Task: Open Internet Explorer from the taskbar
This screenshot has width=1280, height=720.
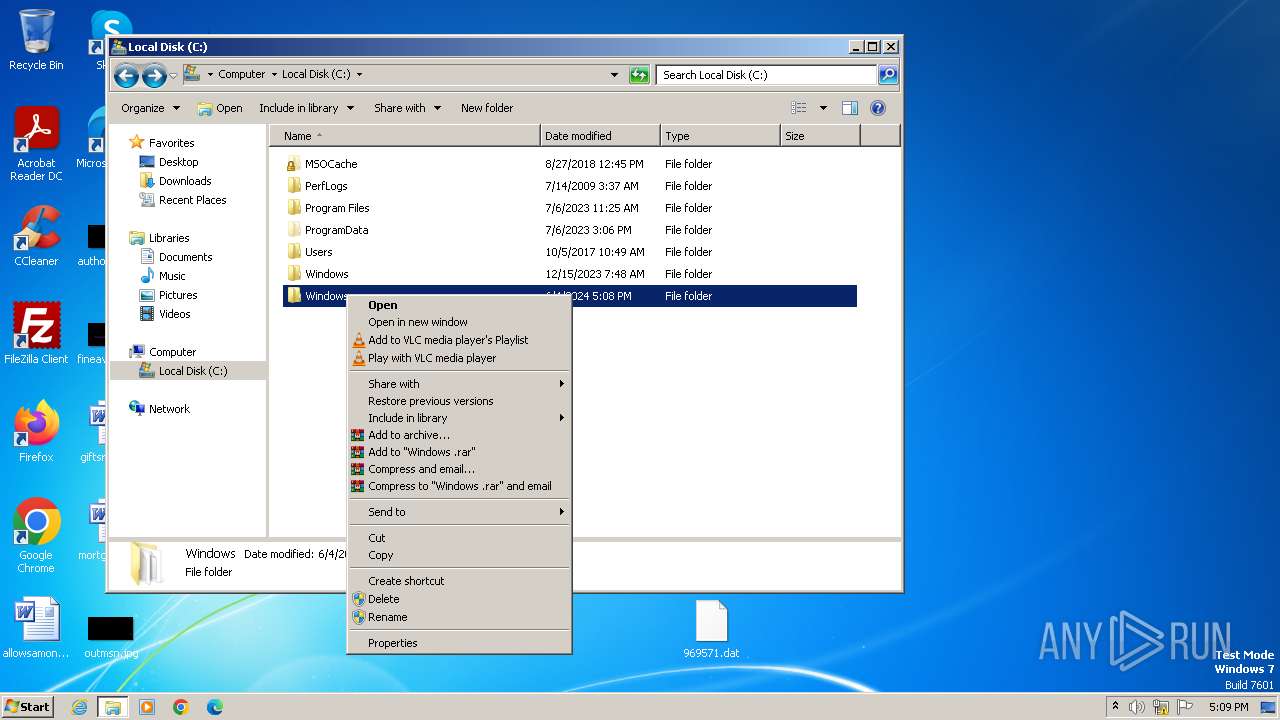Action: coord(80,707)
